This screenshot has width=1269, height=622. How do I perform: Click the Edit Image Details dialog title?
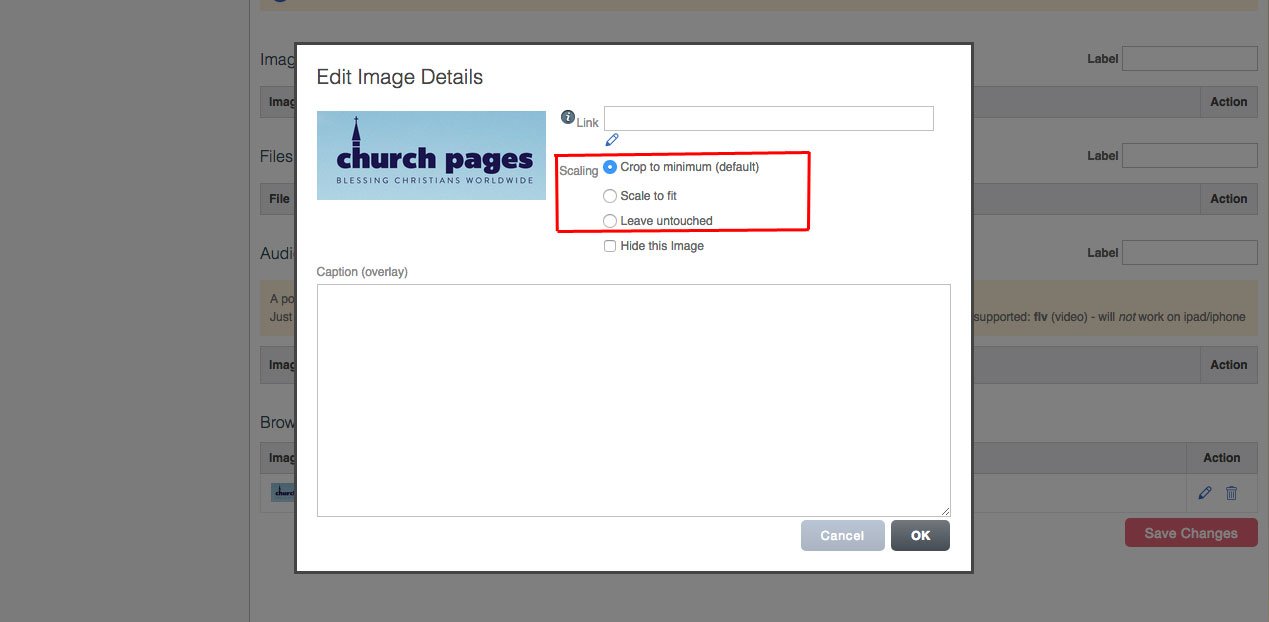click(400, 77)
